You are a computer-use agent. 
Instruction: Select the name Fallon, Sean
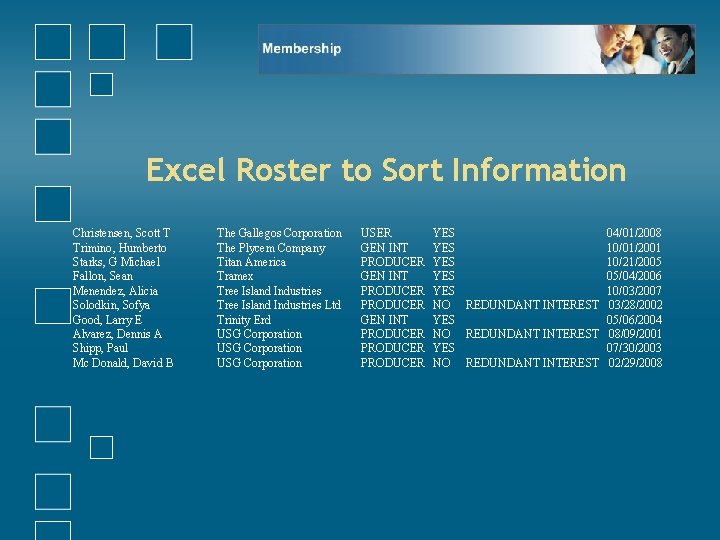pyautogui.click(x=102, y=276)
